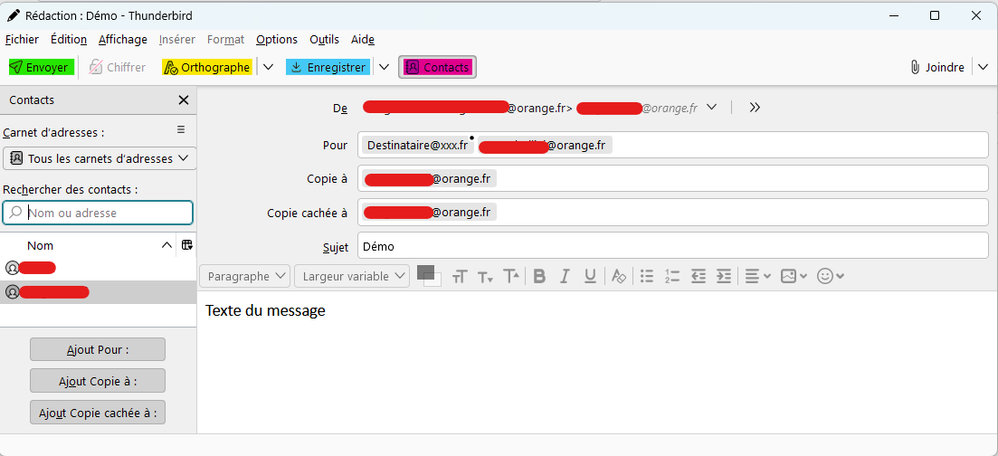998x456 pixels.
Task: Open the Enregistrer options dropdown arrow
Action: click(x=384, y=68)
